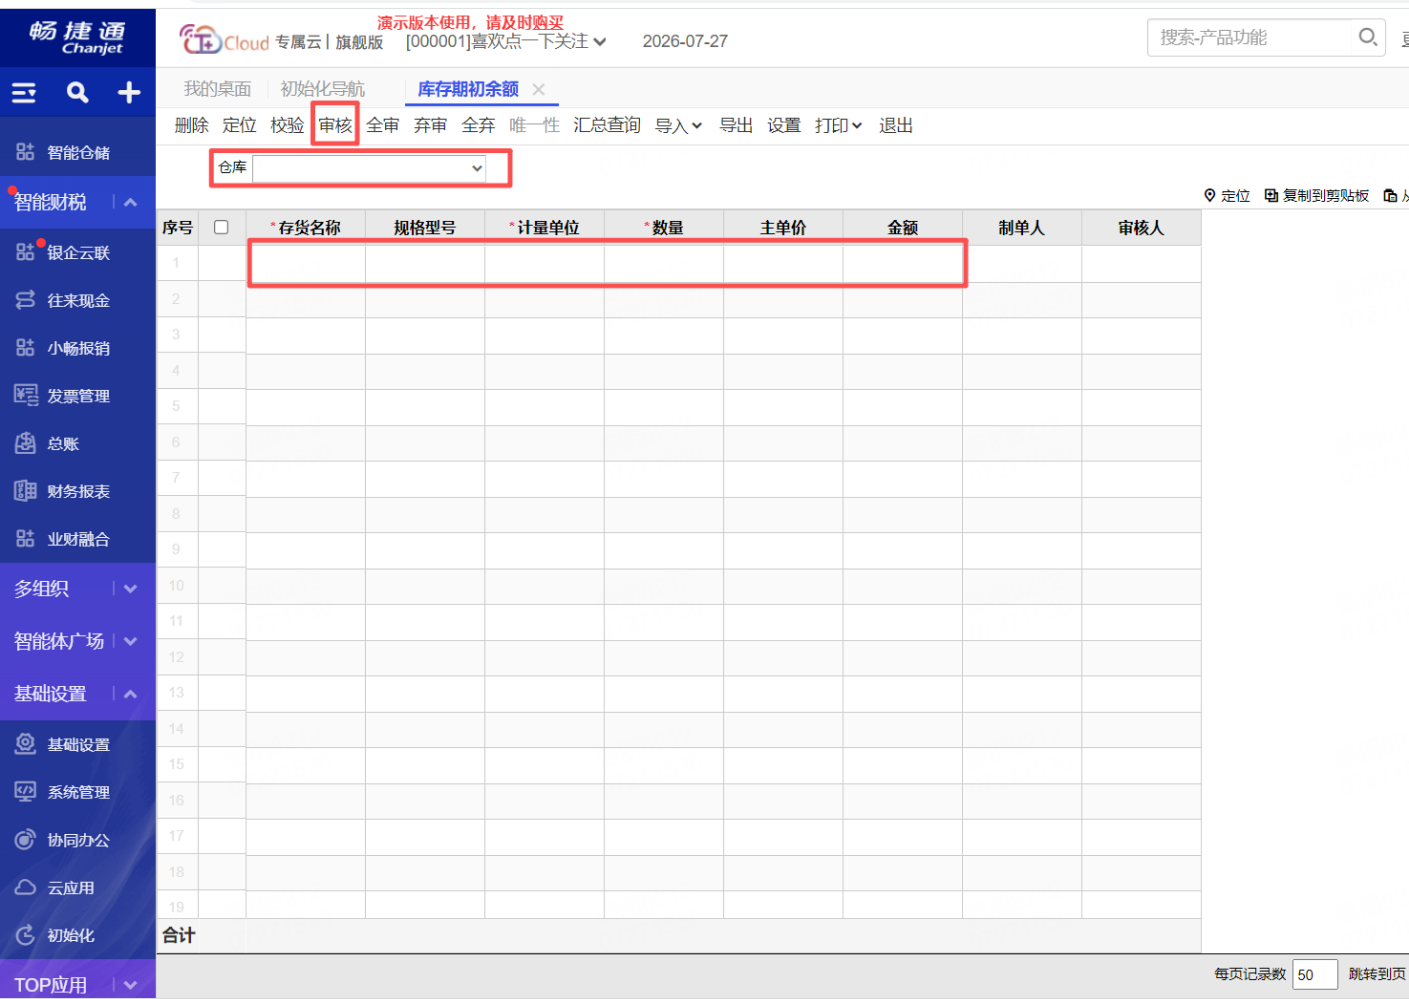This screenshot has width=1409, height=999.
Task: Open 协同办公 in sidebar
Action: pyautogui.click(x=78, y=840)
